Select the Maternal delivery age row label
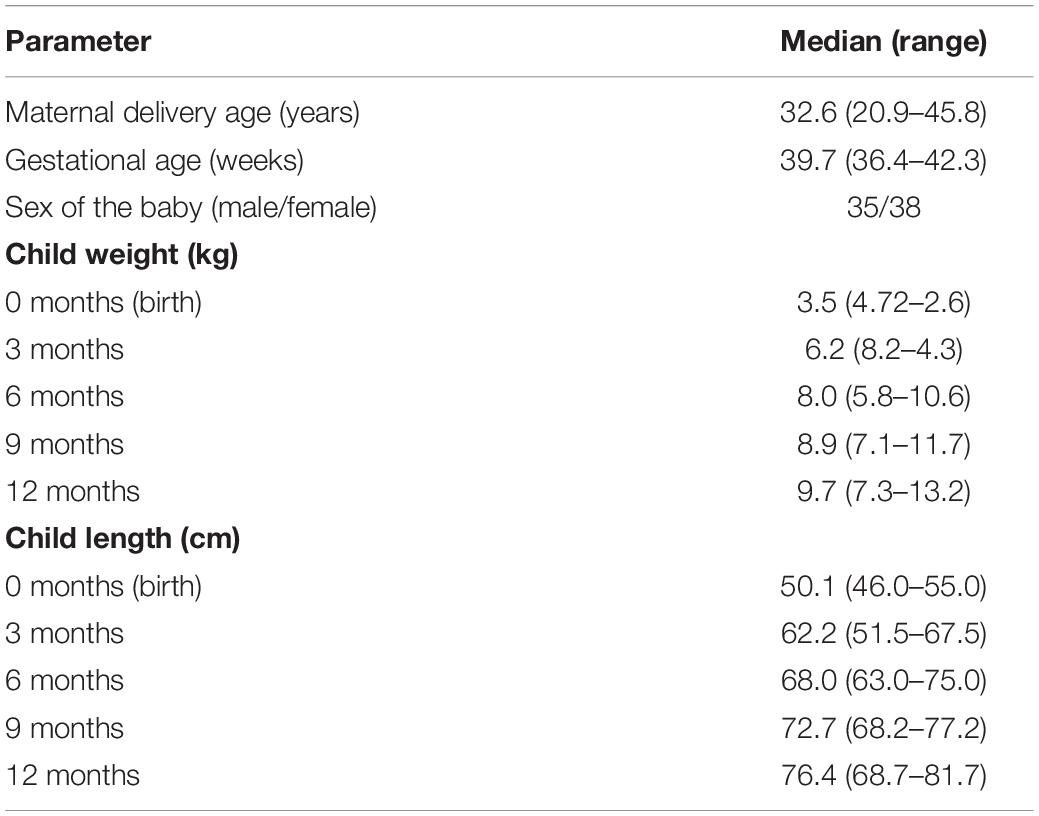This screenshot has width=1039, height=816. tap(182, 113)
